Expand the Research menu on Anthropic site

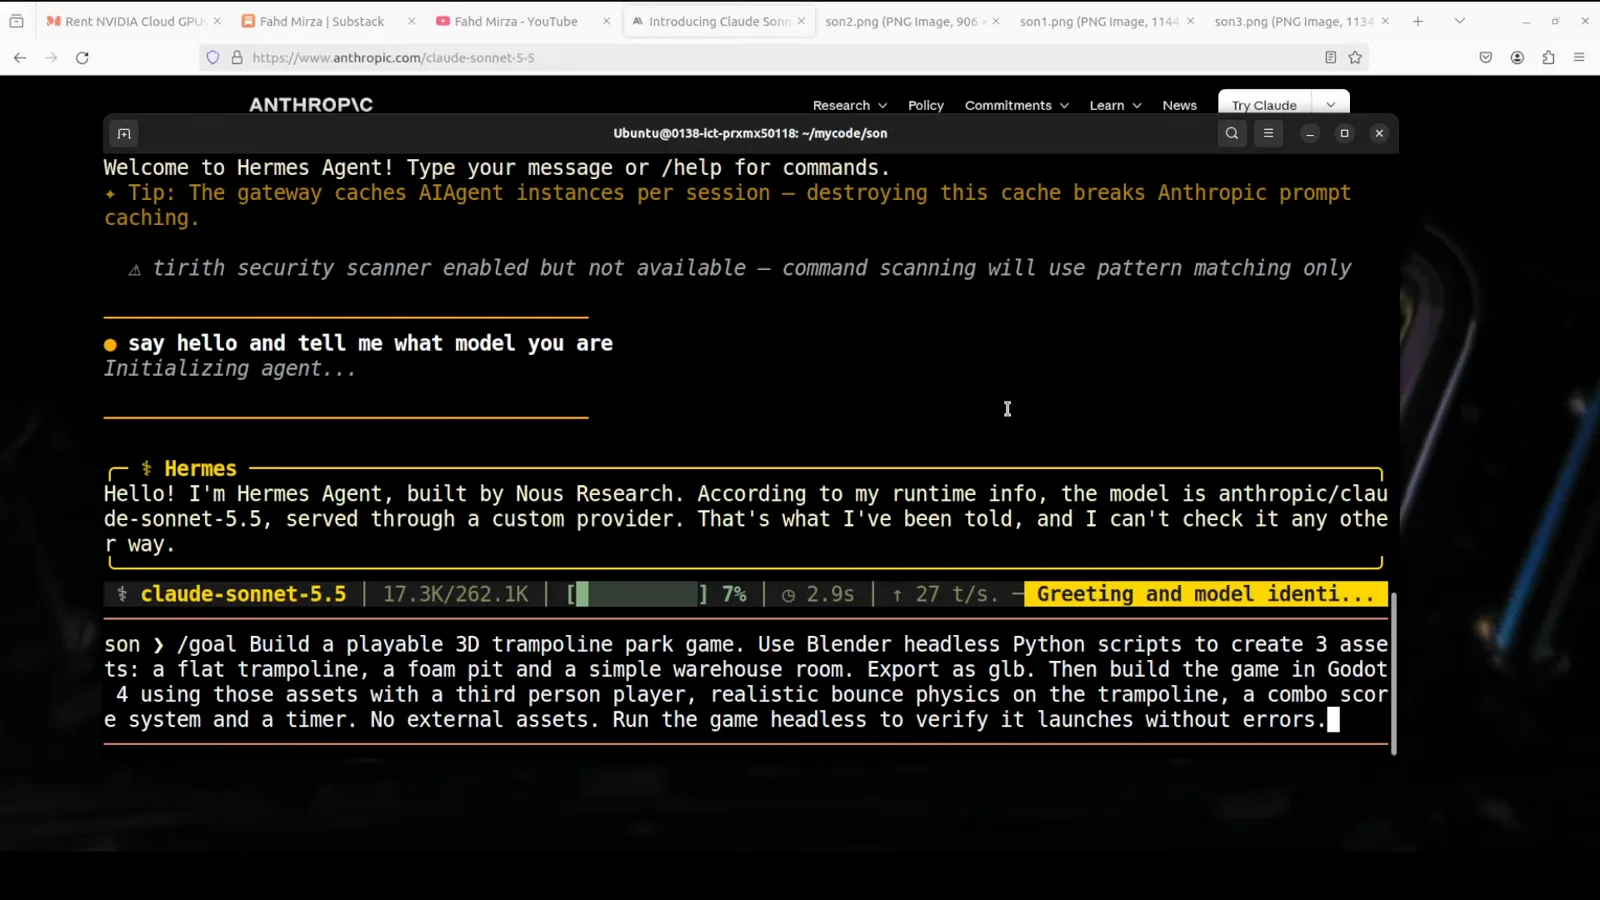coord(849,105)
